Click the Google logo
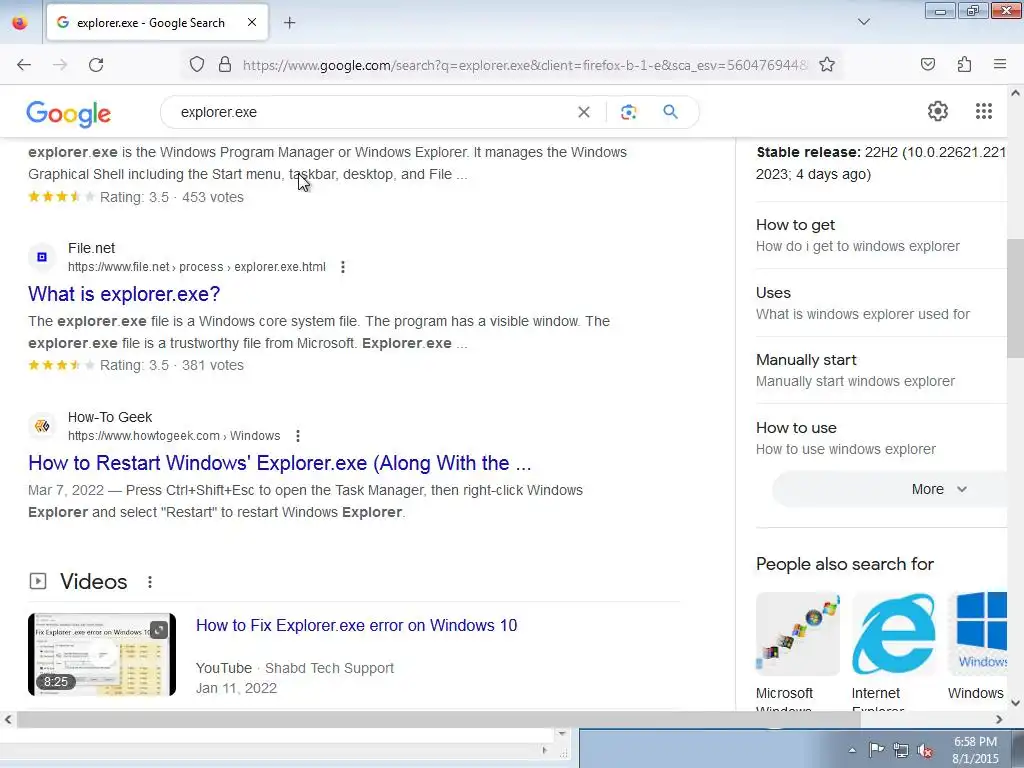 (x=69, y=114)
